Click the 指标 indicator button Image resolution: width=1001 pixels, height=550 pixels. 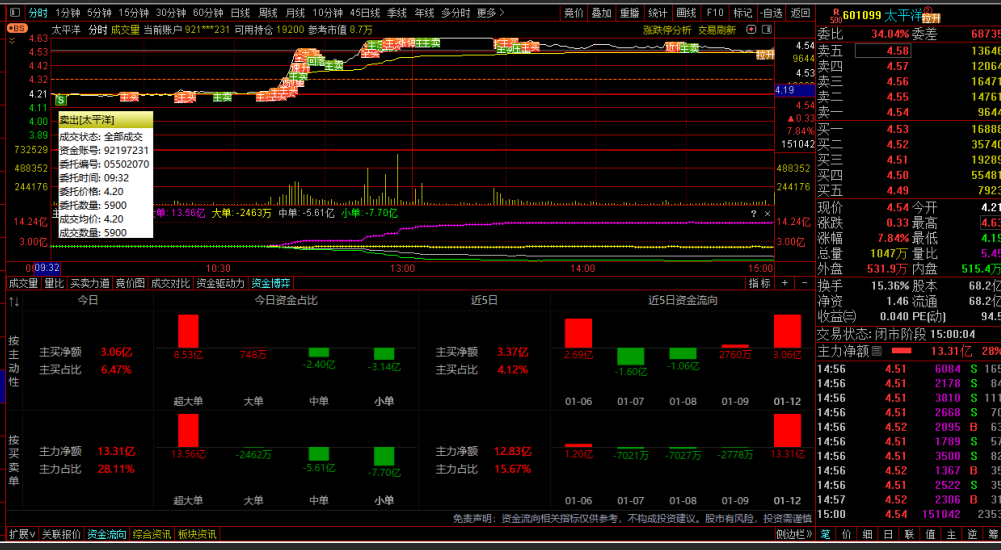point(760,283)
